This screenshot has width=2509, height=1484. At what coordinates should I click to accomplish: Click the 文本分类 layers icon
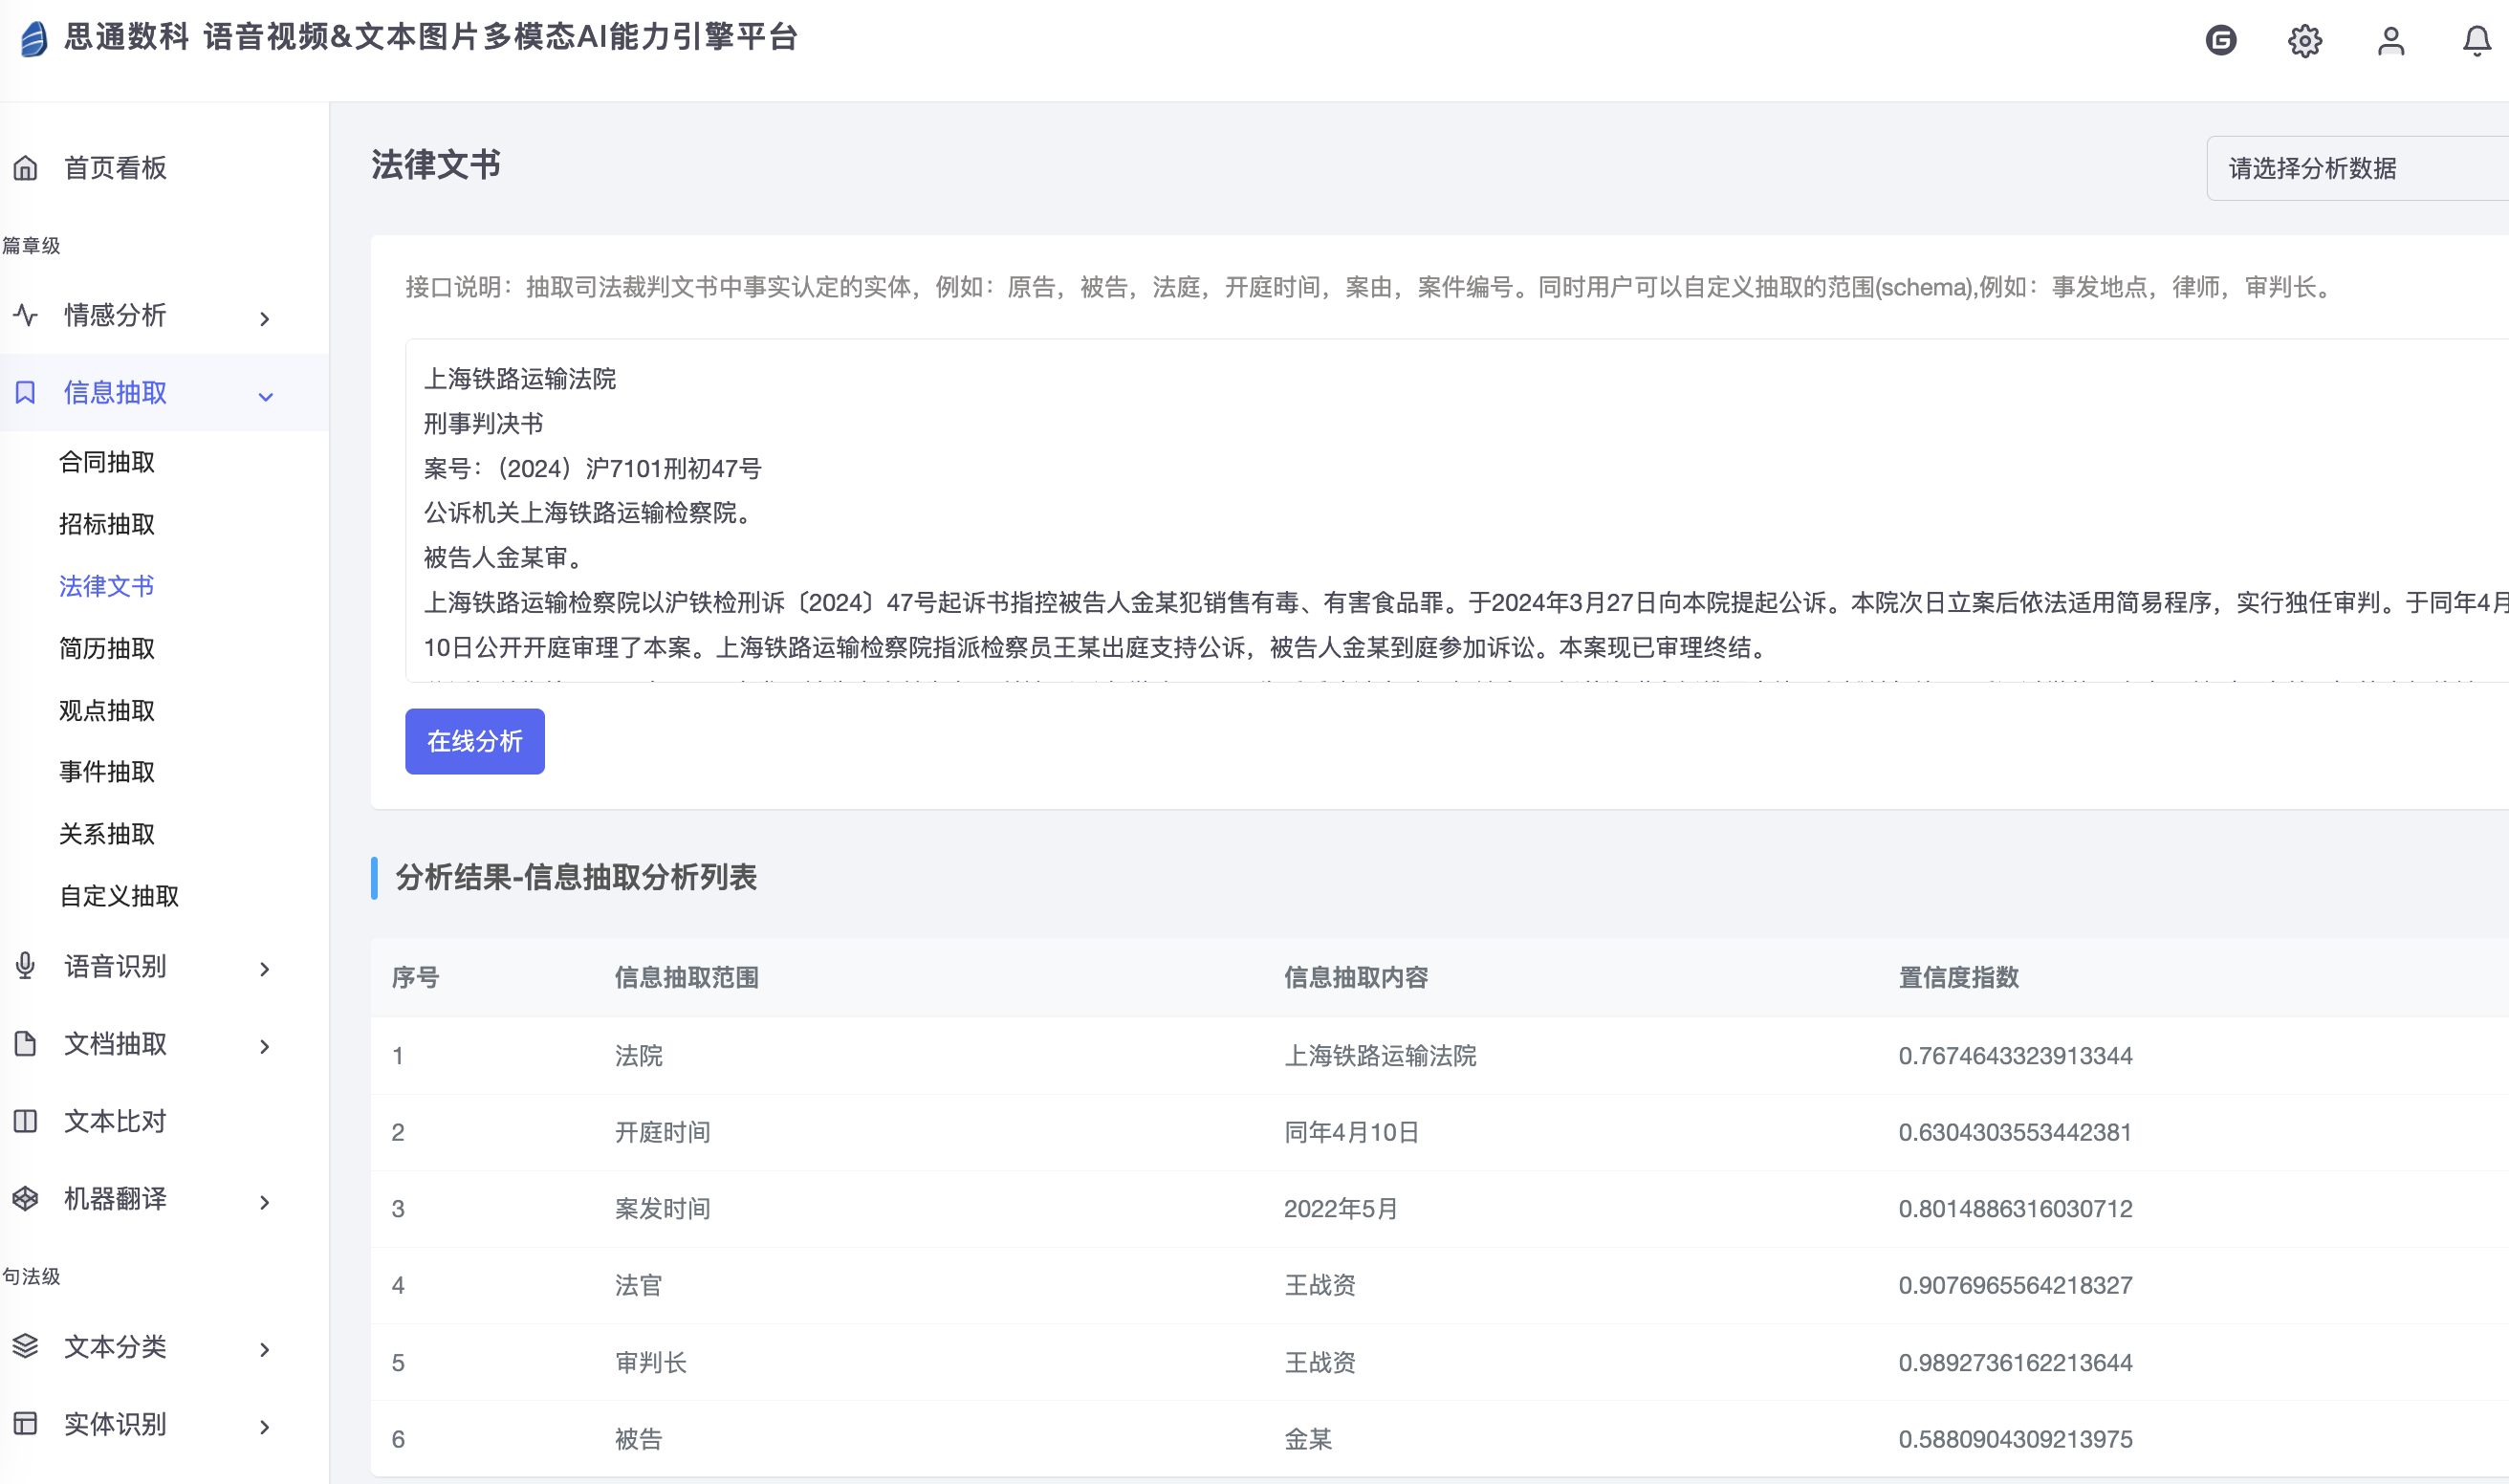tap(26, 1346)
